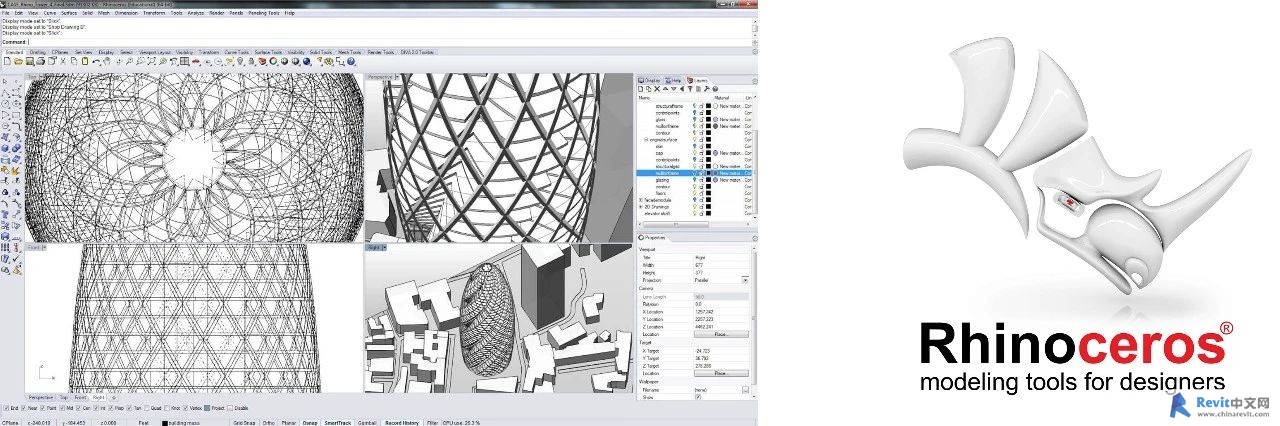Click the Layers panel help icon
The image size is (1280, 426).
point(715,88)
